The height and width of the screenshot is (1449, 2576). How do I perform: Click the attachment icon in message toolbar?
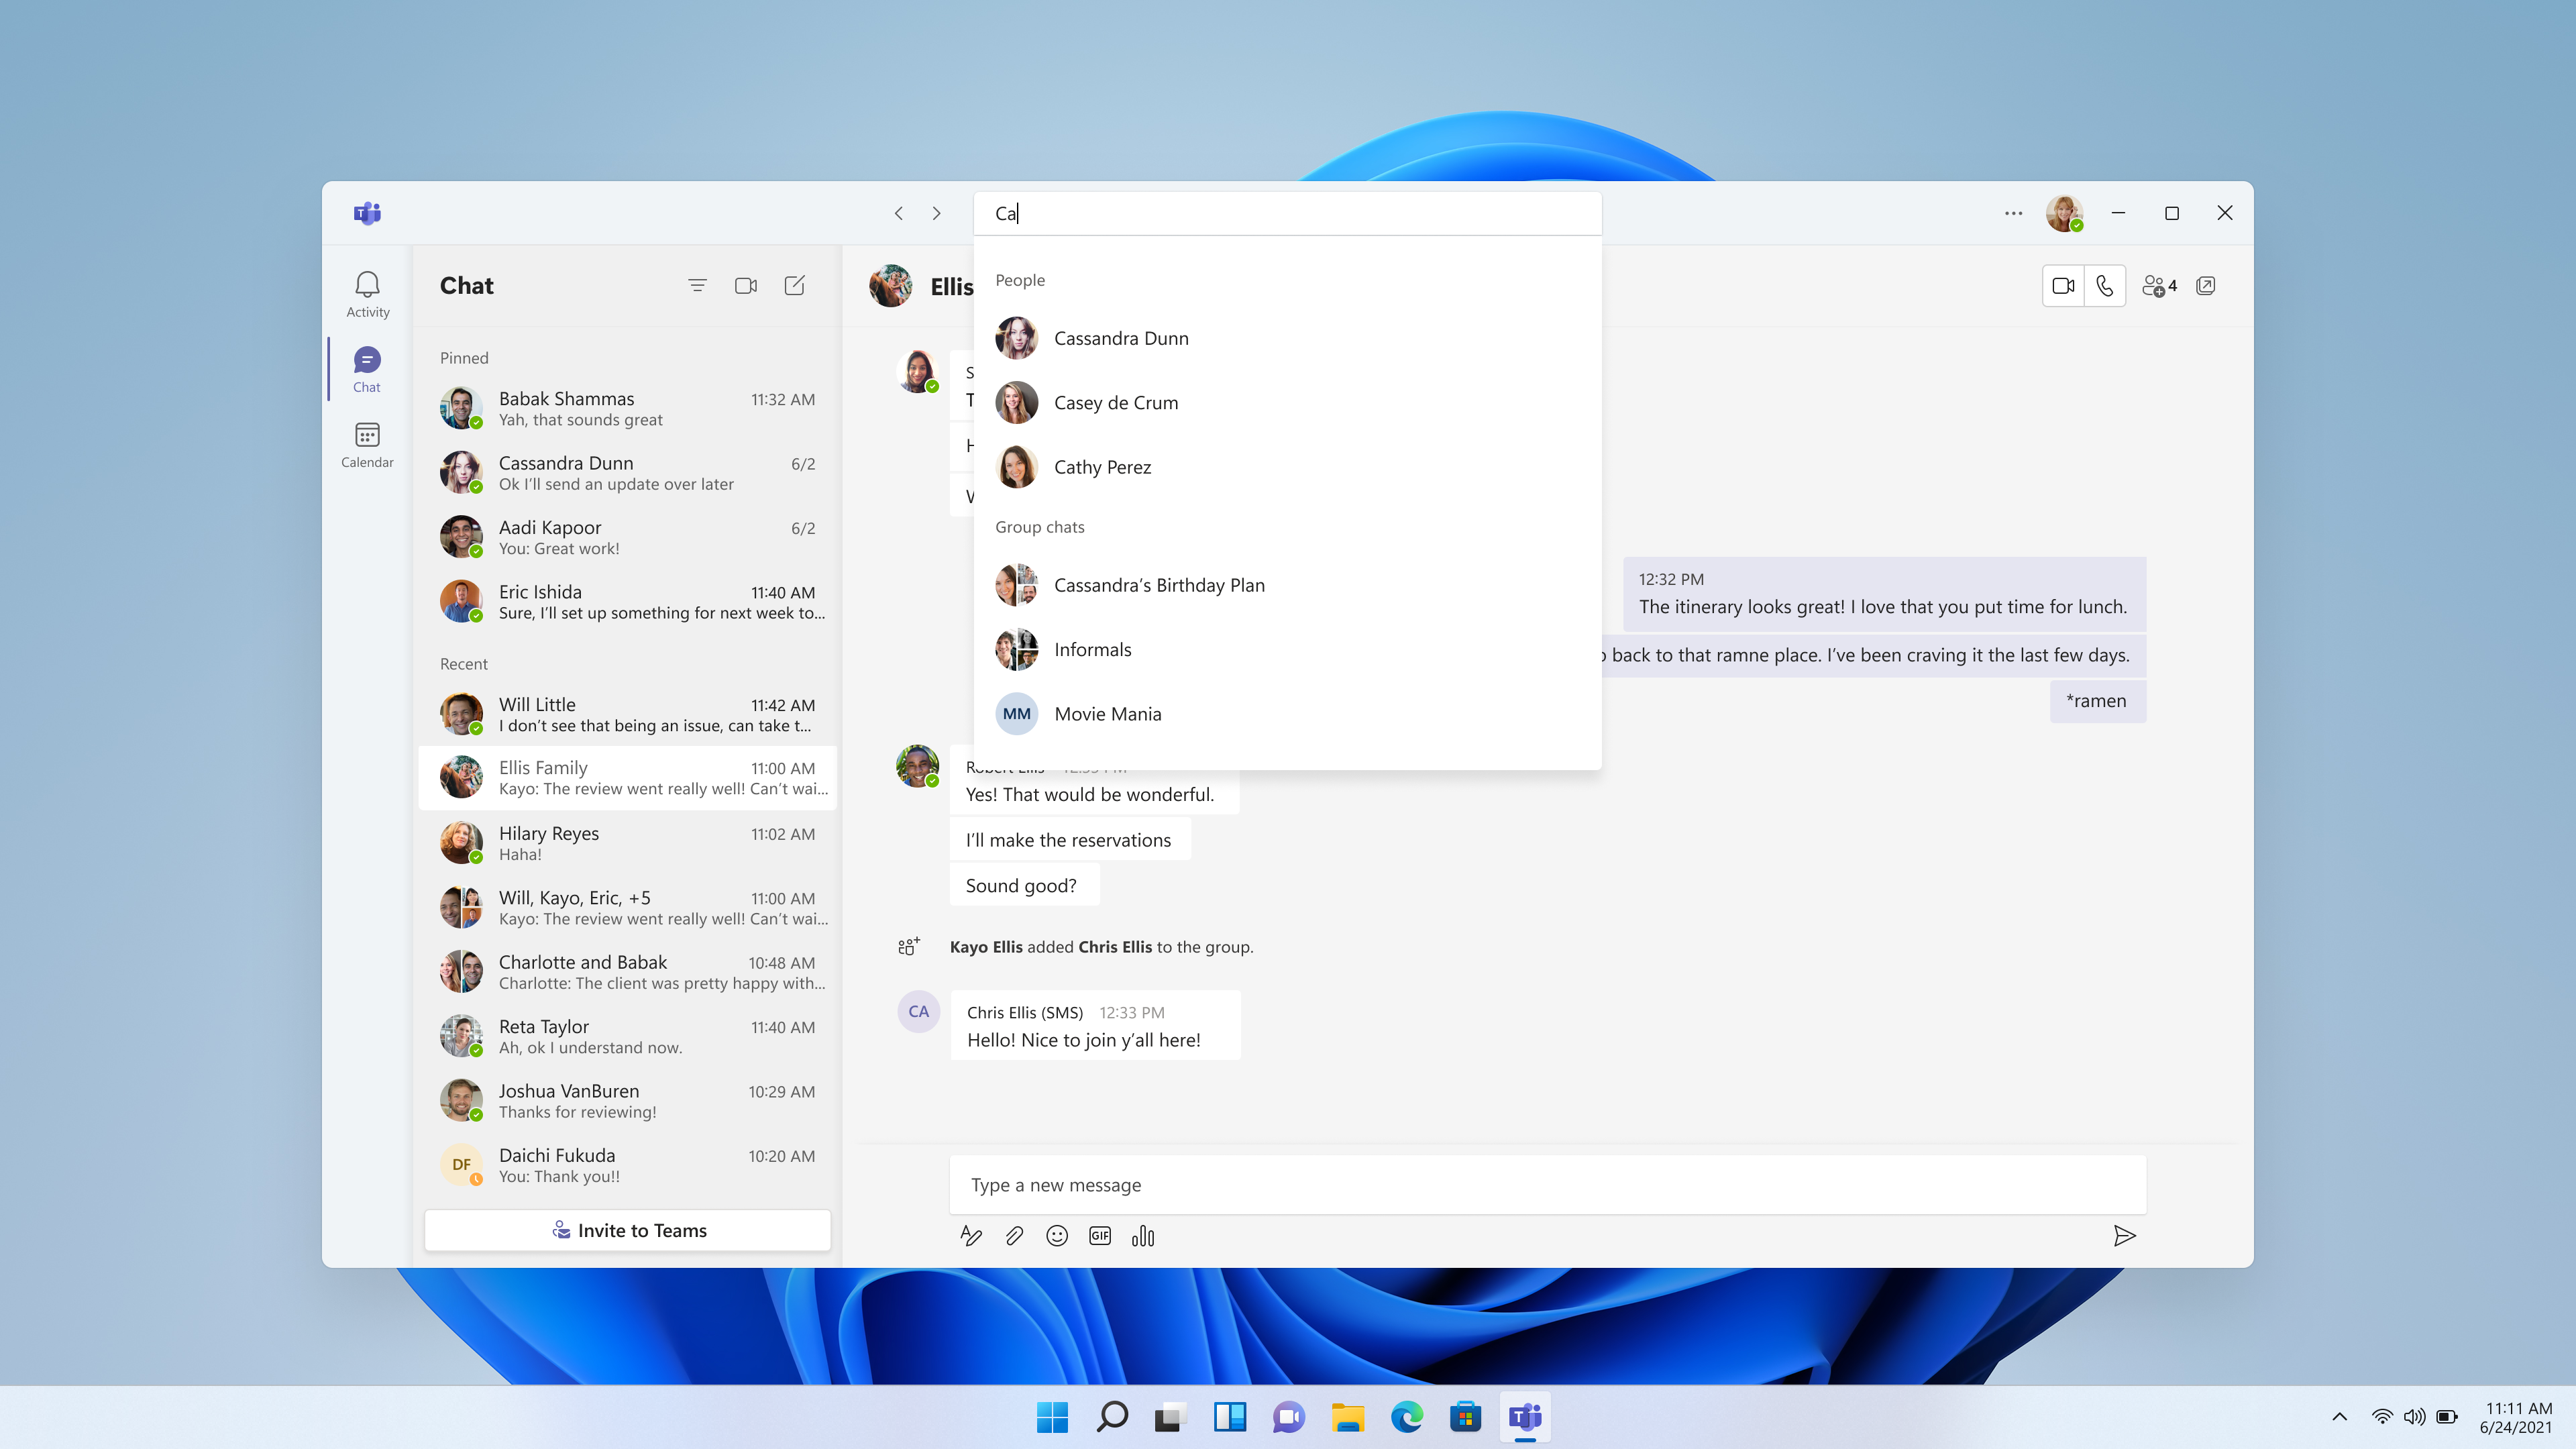(x=1012, y=1235)
